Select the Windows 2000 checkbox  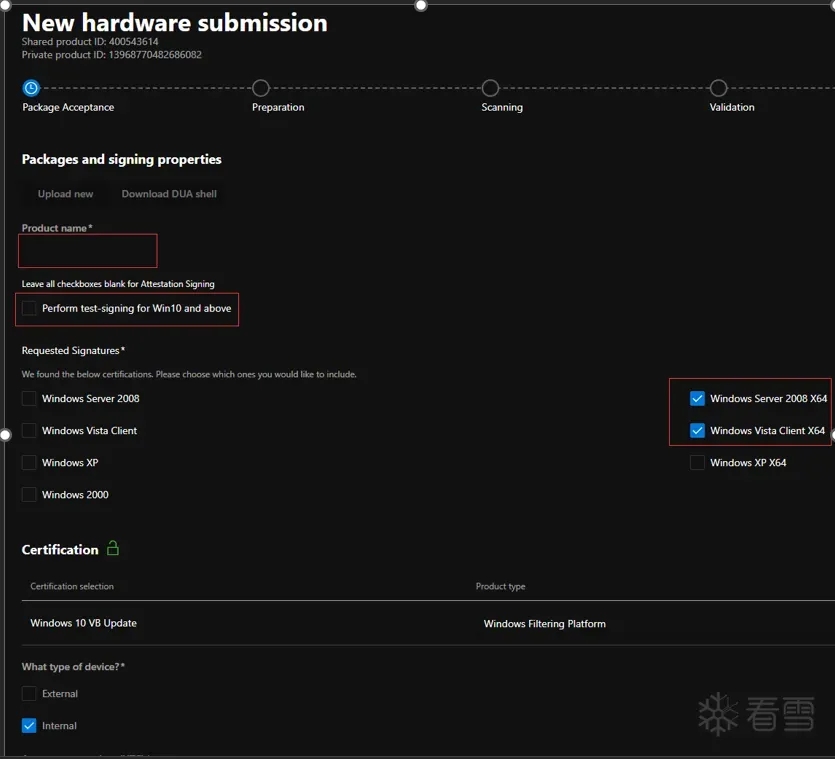pos(30,494)
